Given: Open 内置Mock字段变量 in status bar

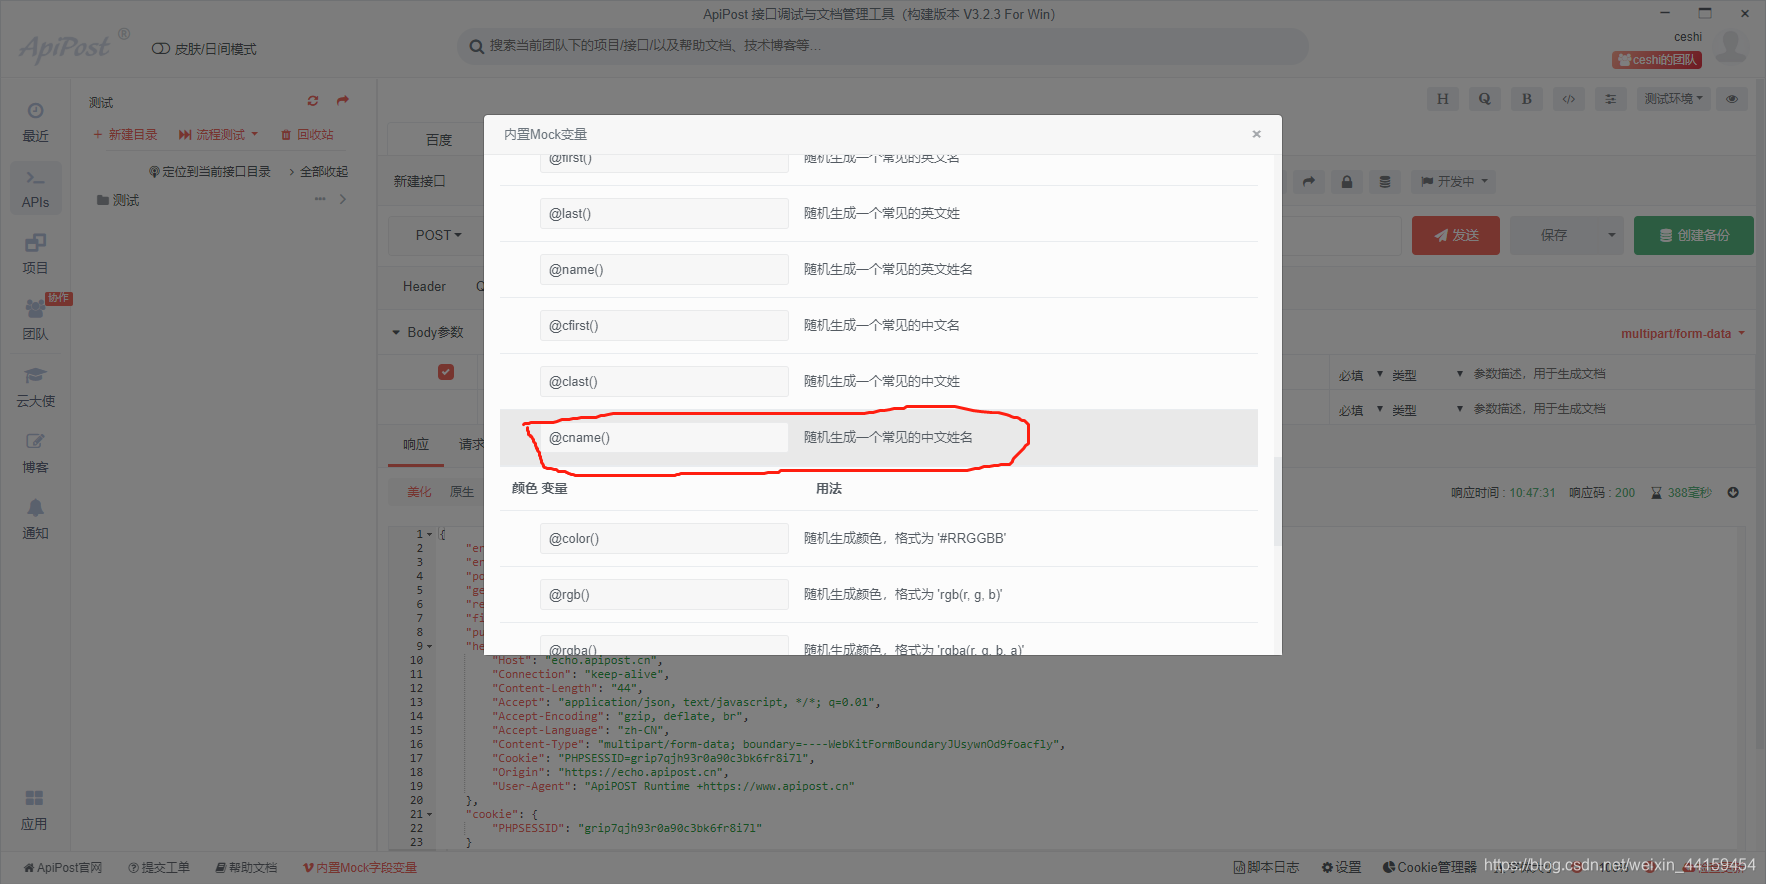Looking at the screenshot, I should click(360, 868).
